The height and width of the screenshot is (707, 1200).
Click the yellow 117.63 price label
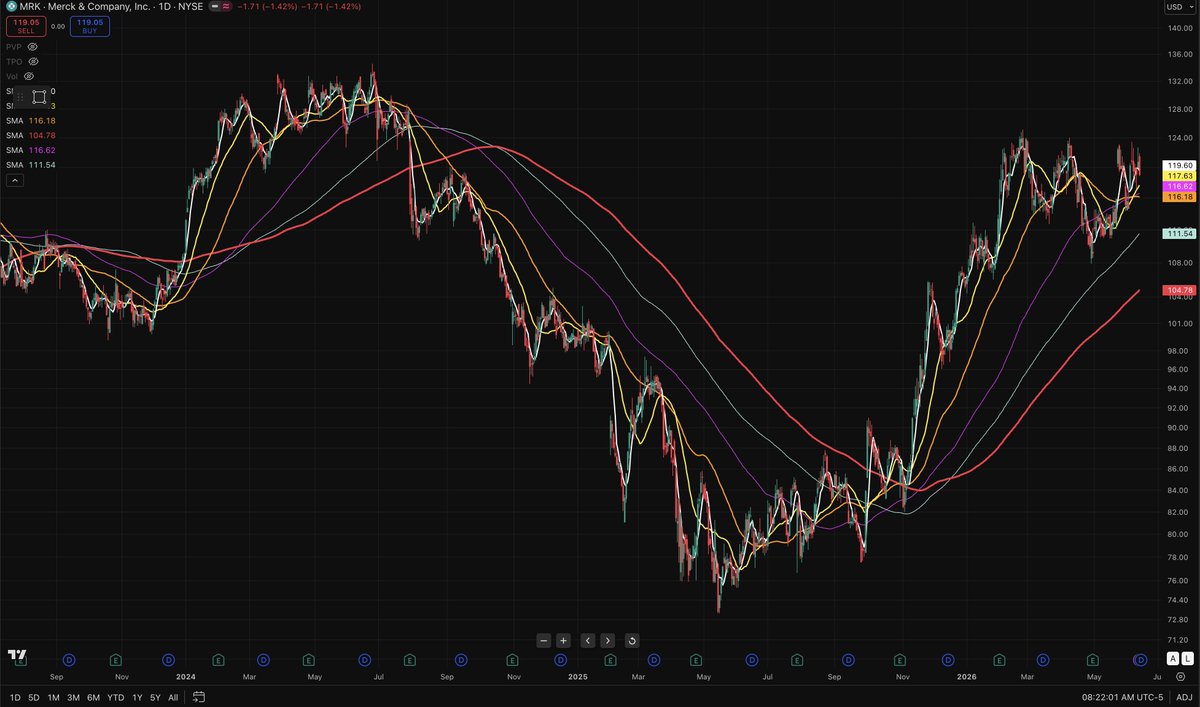[x=1180, y=176]
